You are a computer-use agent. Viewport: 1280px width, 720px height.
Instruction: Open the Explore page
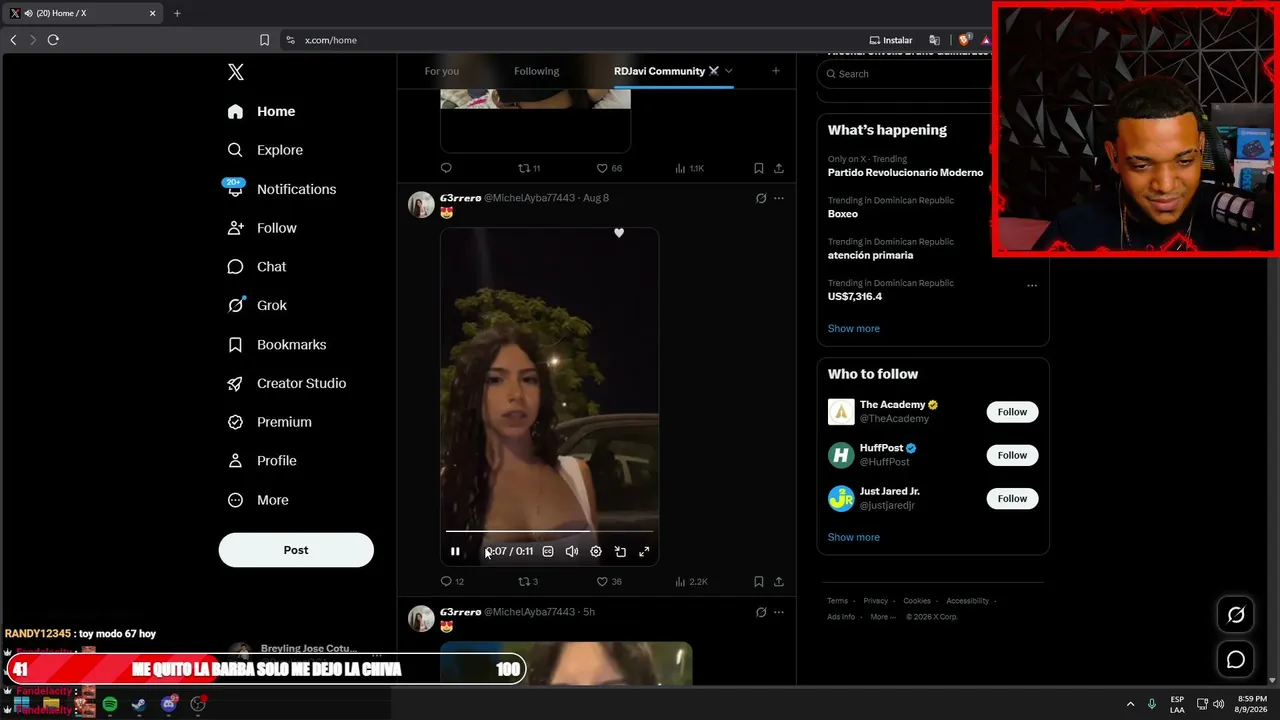tap(265, 150)
